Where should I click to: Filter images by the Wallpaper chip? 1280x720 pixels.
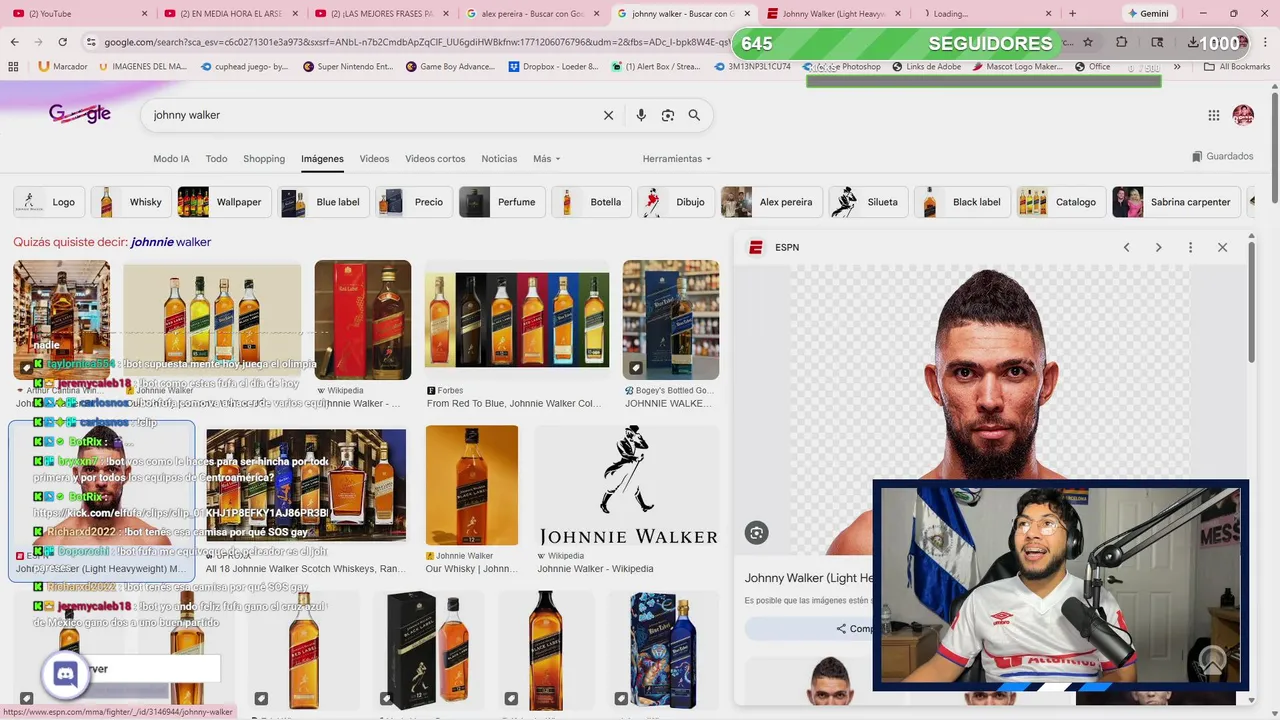[223, 202]
